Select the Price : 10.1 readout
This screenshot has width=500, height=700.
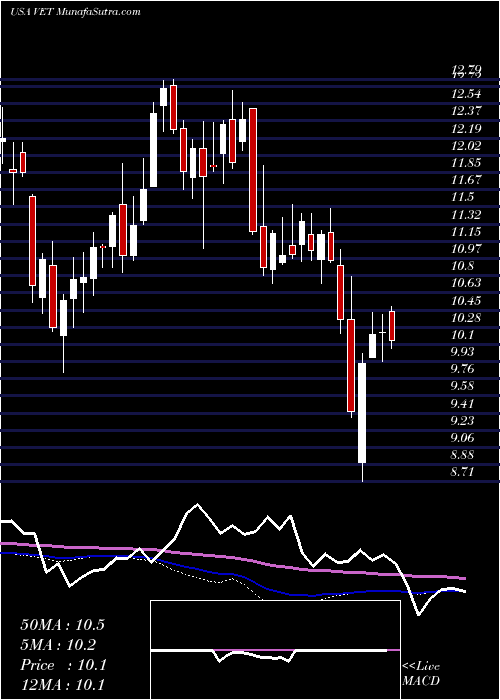point(63,665)
